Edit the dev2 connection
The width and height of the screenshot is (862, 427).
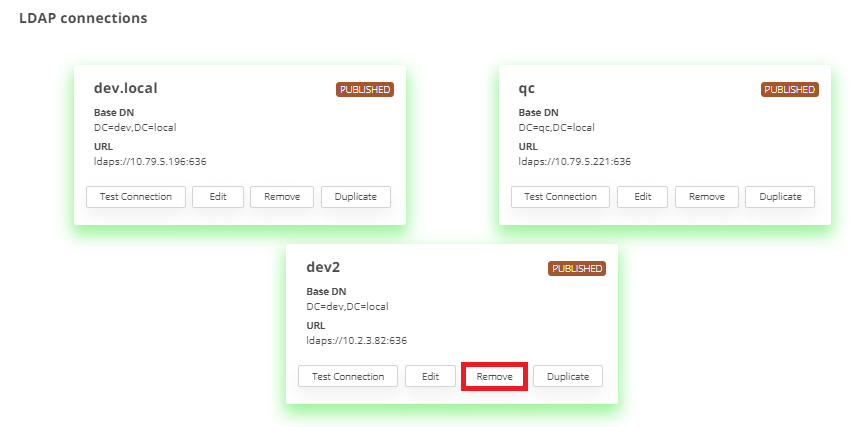coord(431,377)
